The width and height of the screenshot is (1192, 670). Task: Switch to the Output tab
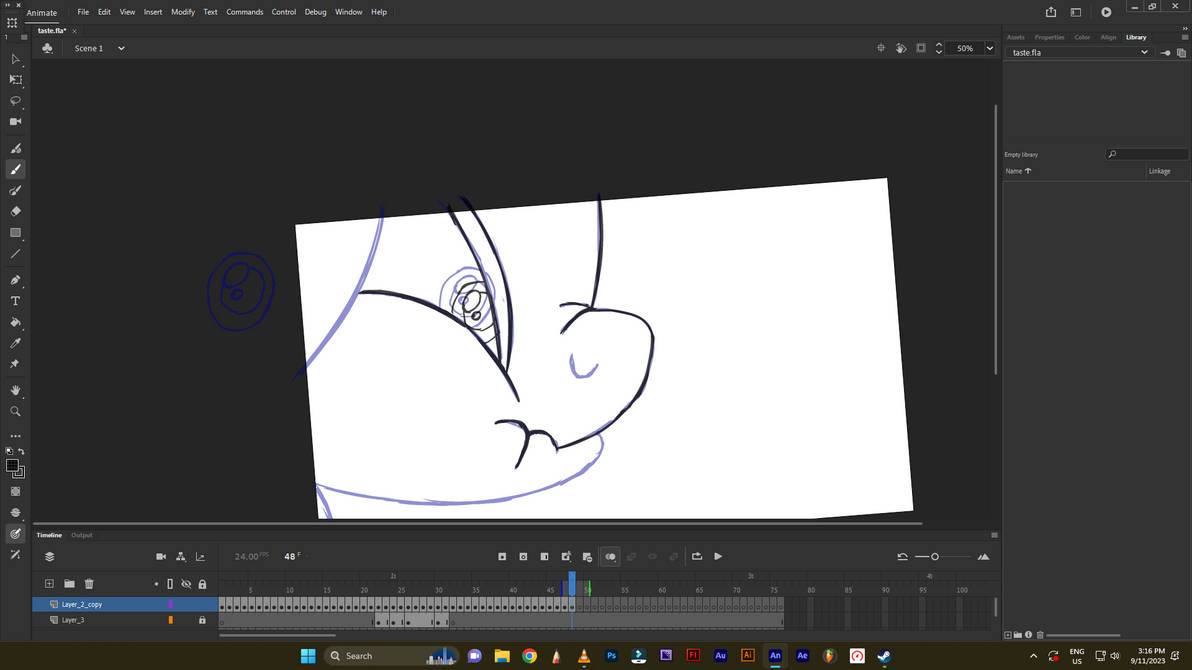point(81,535)
